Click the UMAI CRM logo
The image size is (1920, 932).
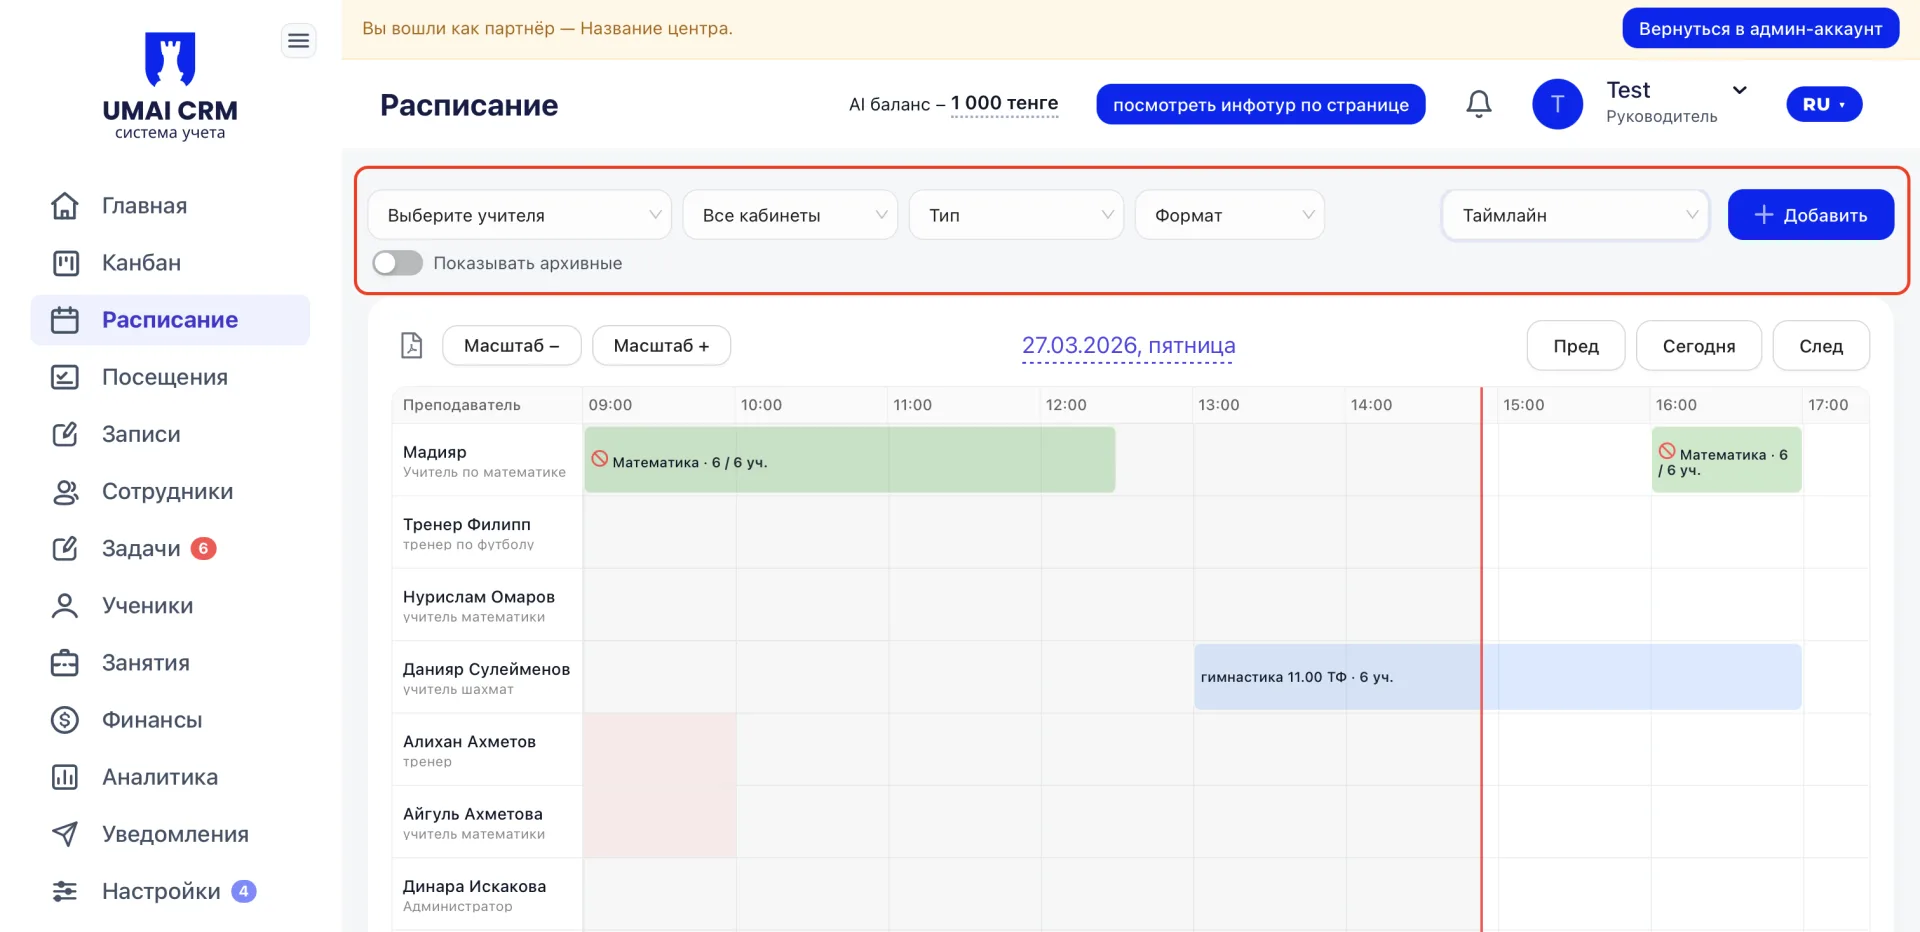(x=170, y=86)
